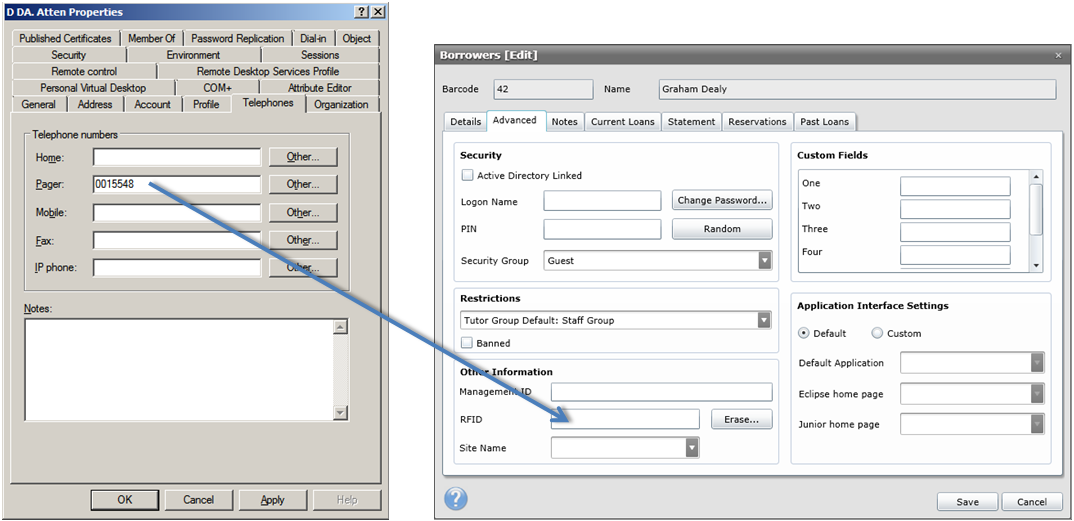
Task: Enable Active Directory Linked checkbox
Action: tap(467, 176)
